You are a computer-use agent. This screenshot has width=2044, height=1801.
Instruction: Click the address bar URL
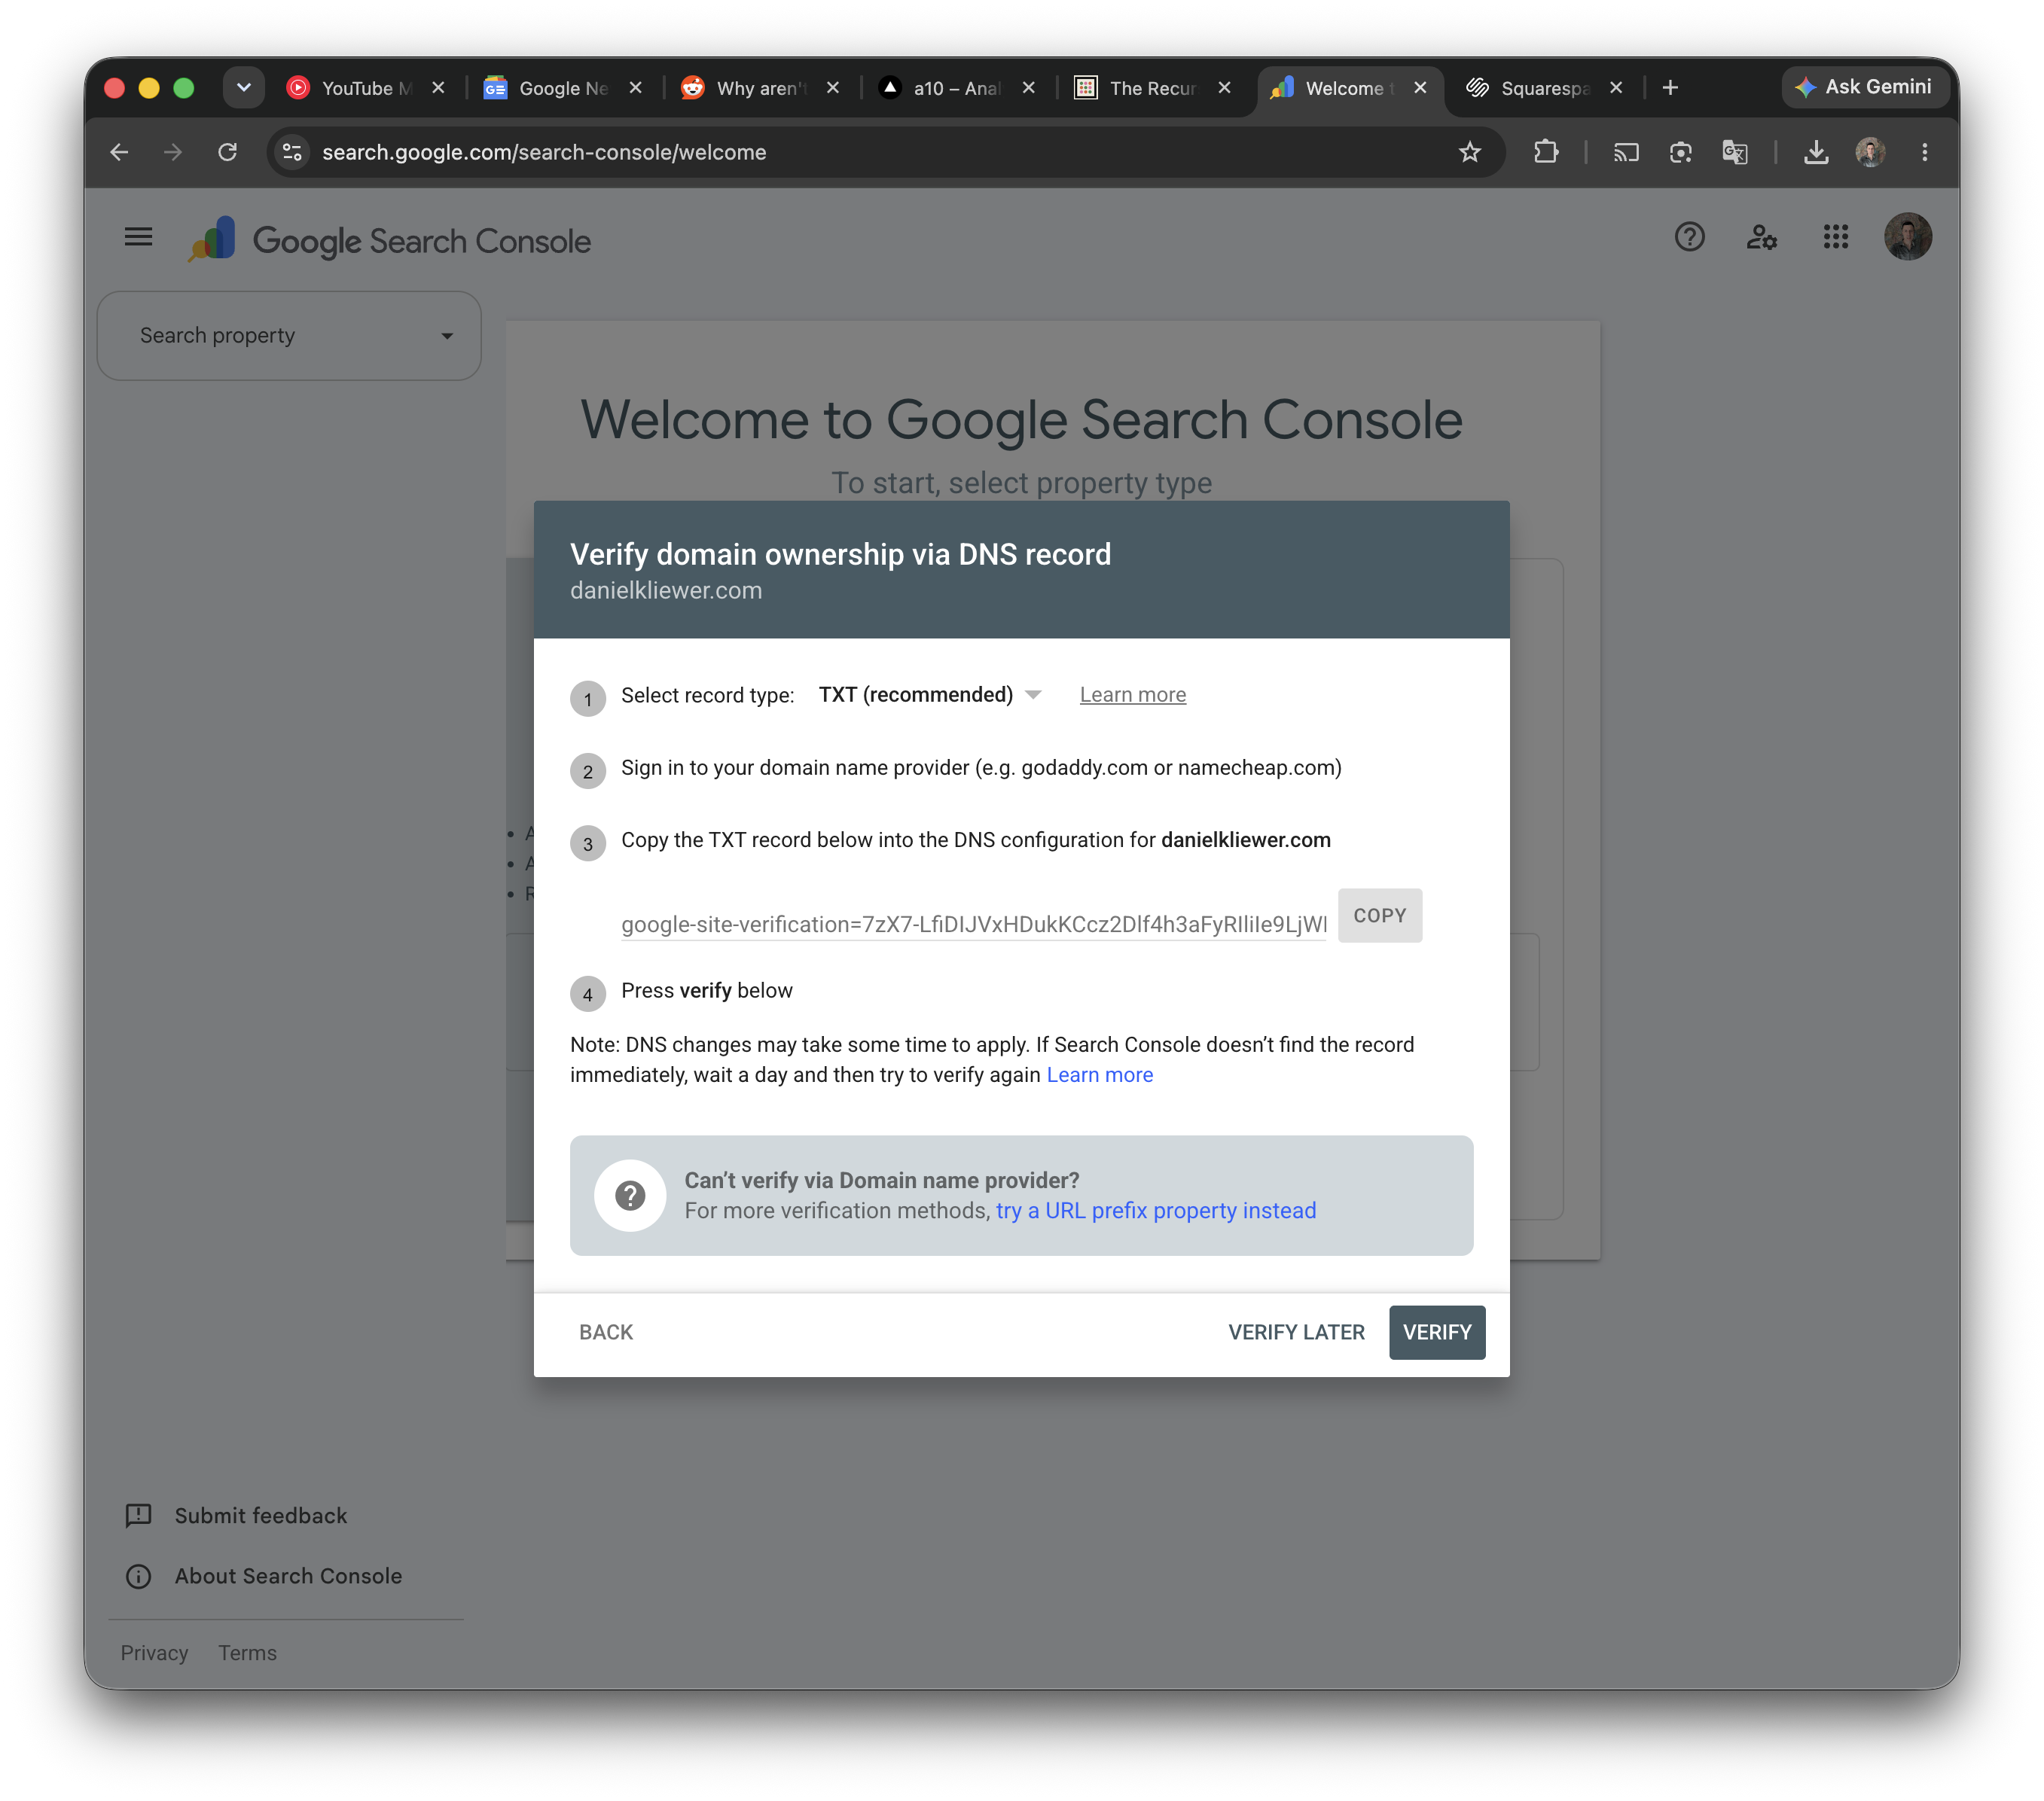tap(544, 152)
